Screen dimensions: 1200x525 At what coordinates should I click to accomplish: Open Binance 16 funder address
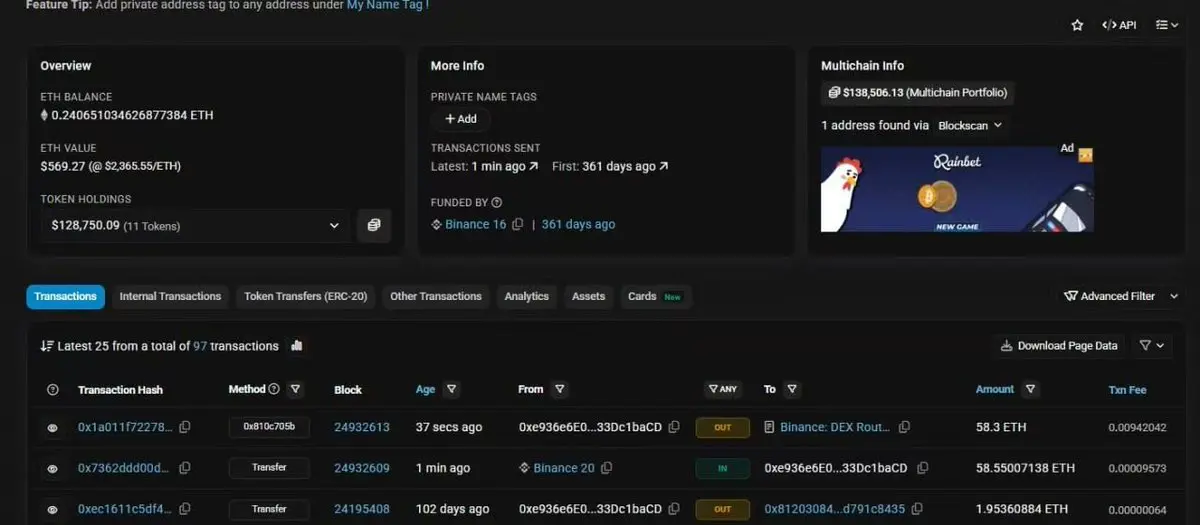point(475,224)
